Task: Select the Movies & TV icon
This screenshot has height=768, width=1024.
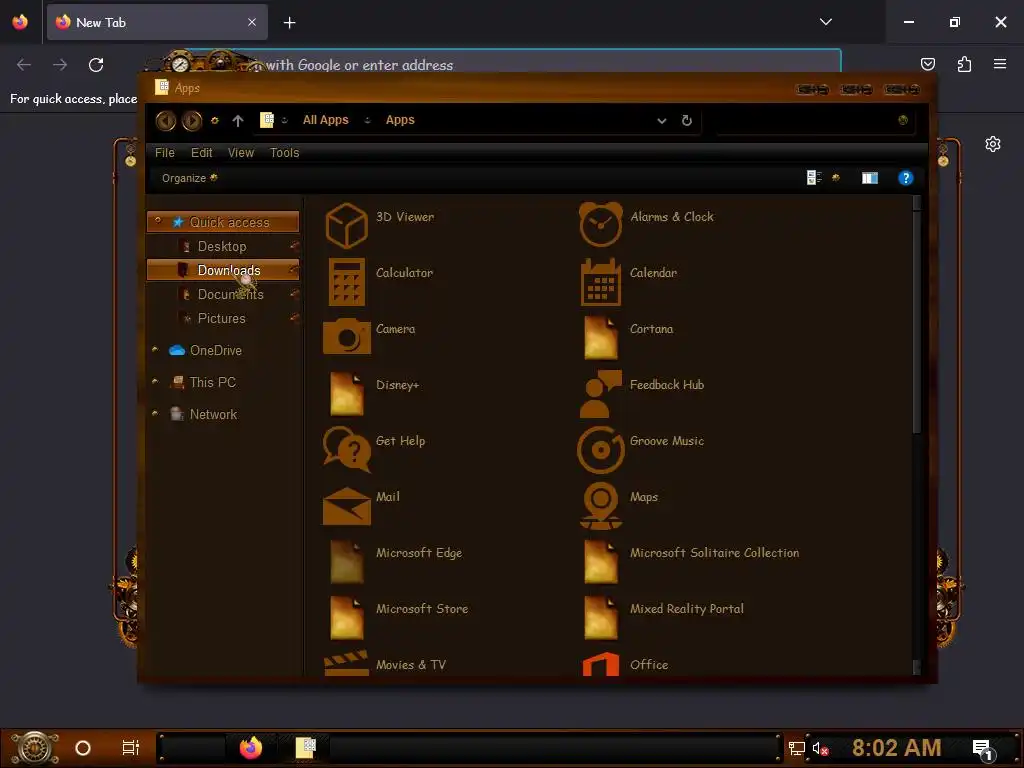Action: coord(346,663)
